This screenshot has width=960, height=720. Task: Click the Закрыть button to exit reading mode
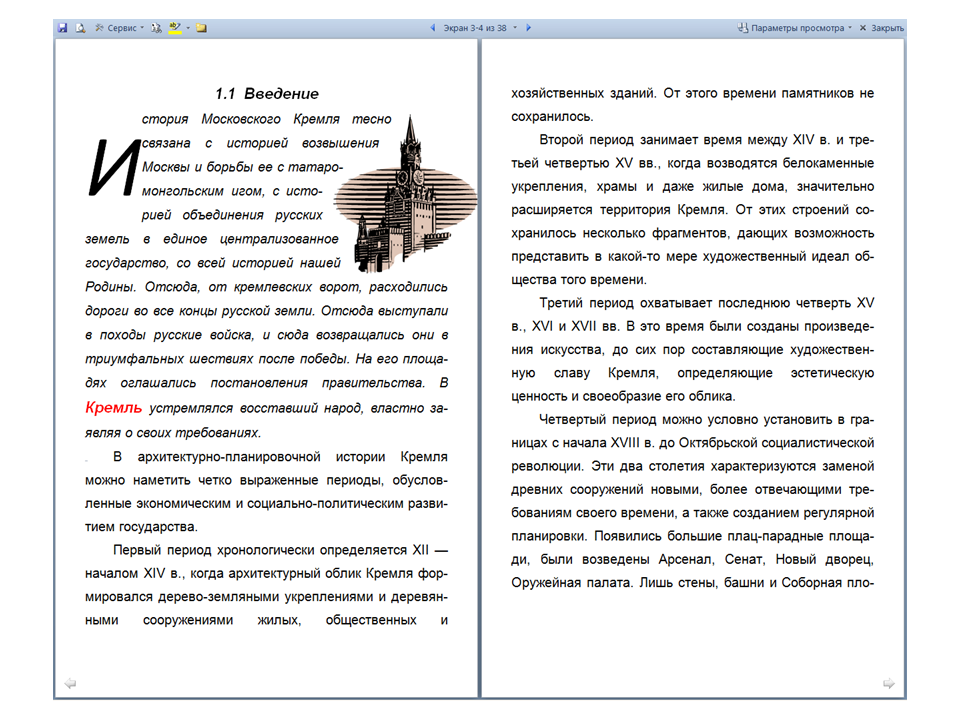tap(881, 28)
